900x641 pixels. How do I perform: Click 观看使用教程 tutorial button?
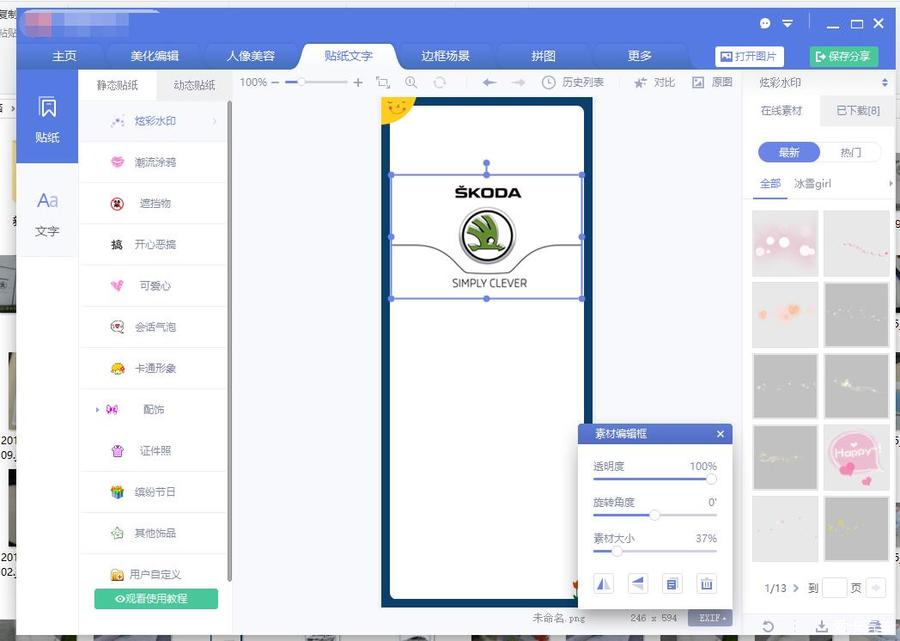(156, 599)
